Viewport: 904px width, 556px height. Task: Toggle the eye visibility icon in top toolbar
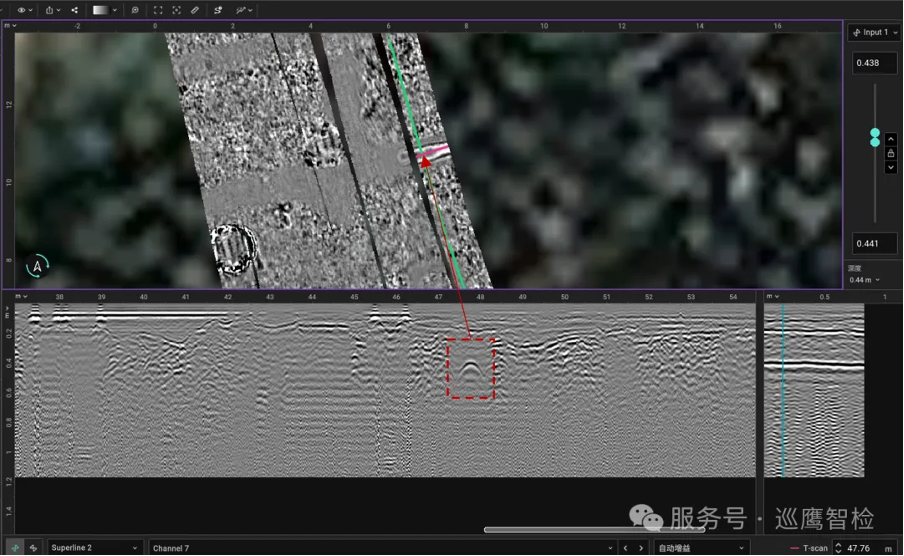(x=20, y=10)
